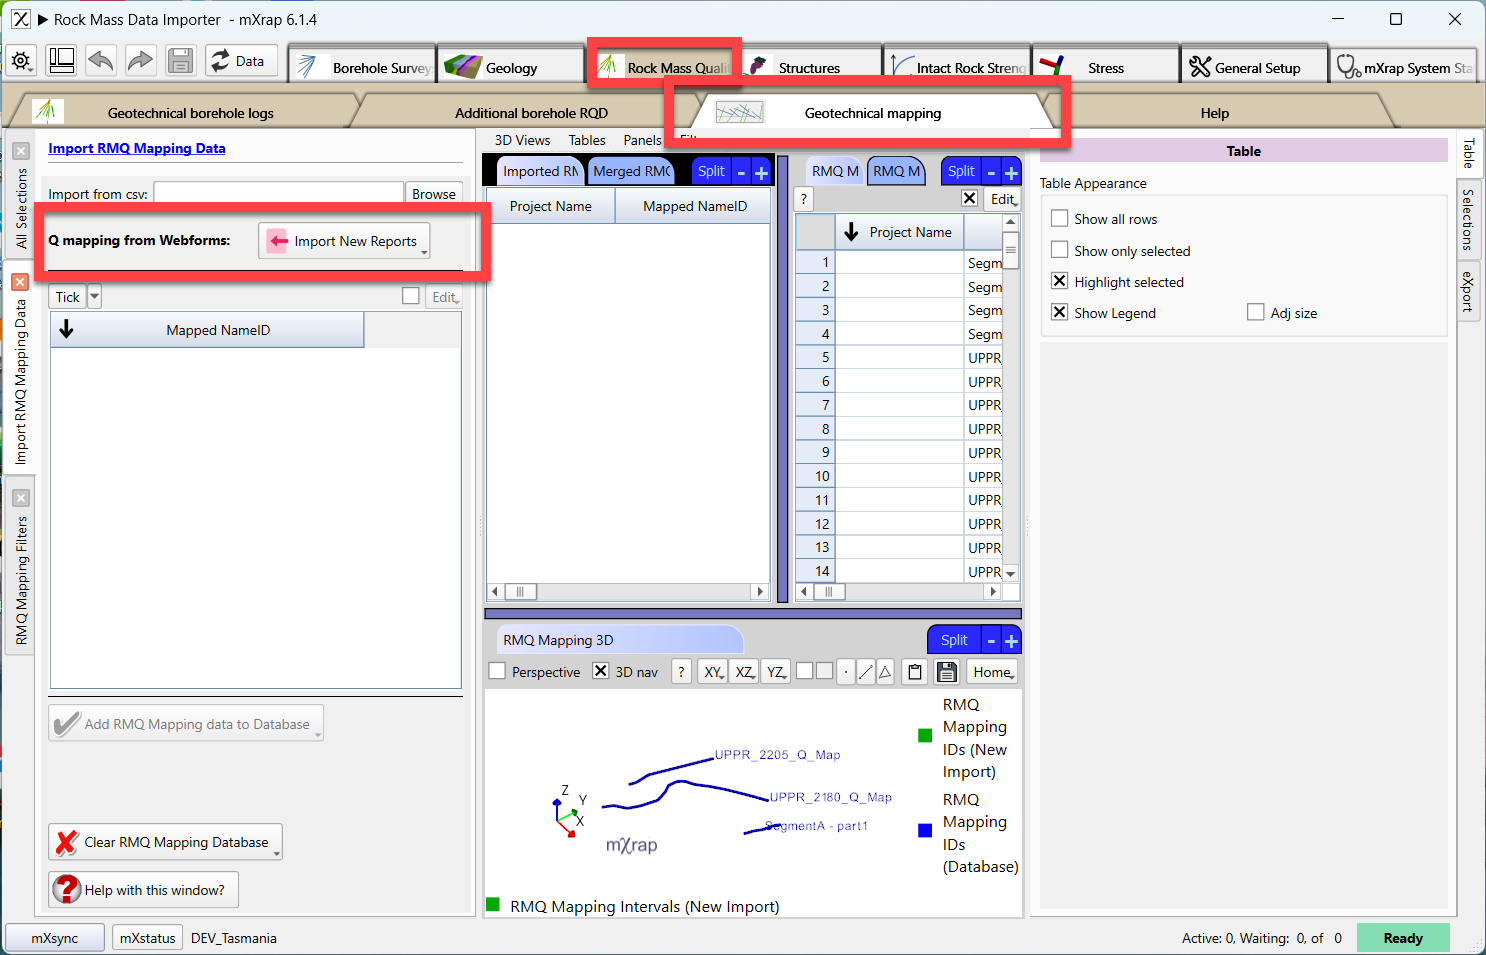Screen dimensions: 1486x955
Task: Save the 3D view using the disk icon
Action: (x=946, y=671)
